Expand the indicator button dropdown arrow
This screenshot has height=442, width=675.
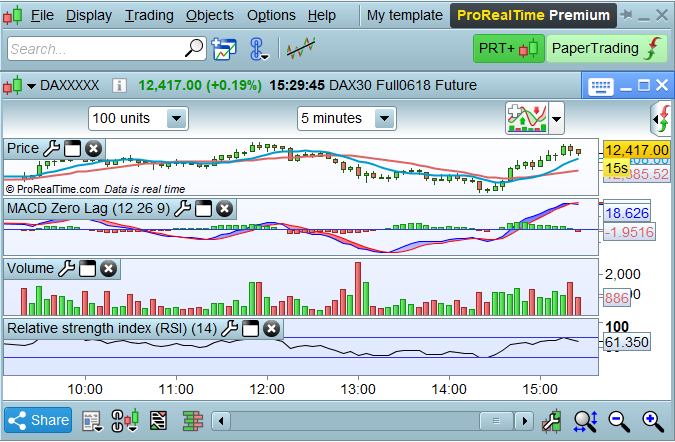tap(556, 118)
